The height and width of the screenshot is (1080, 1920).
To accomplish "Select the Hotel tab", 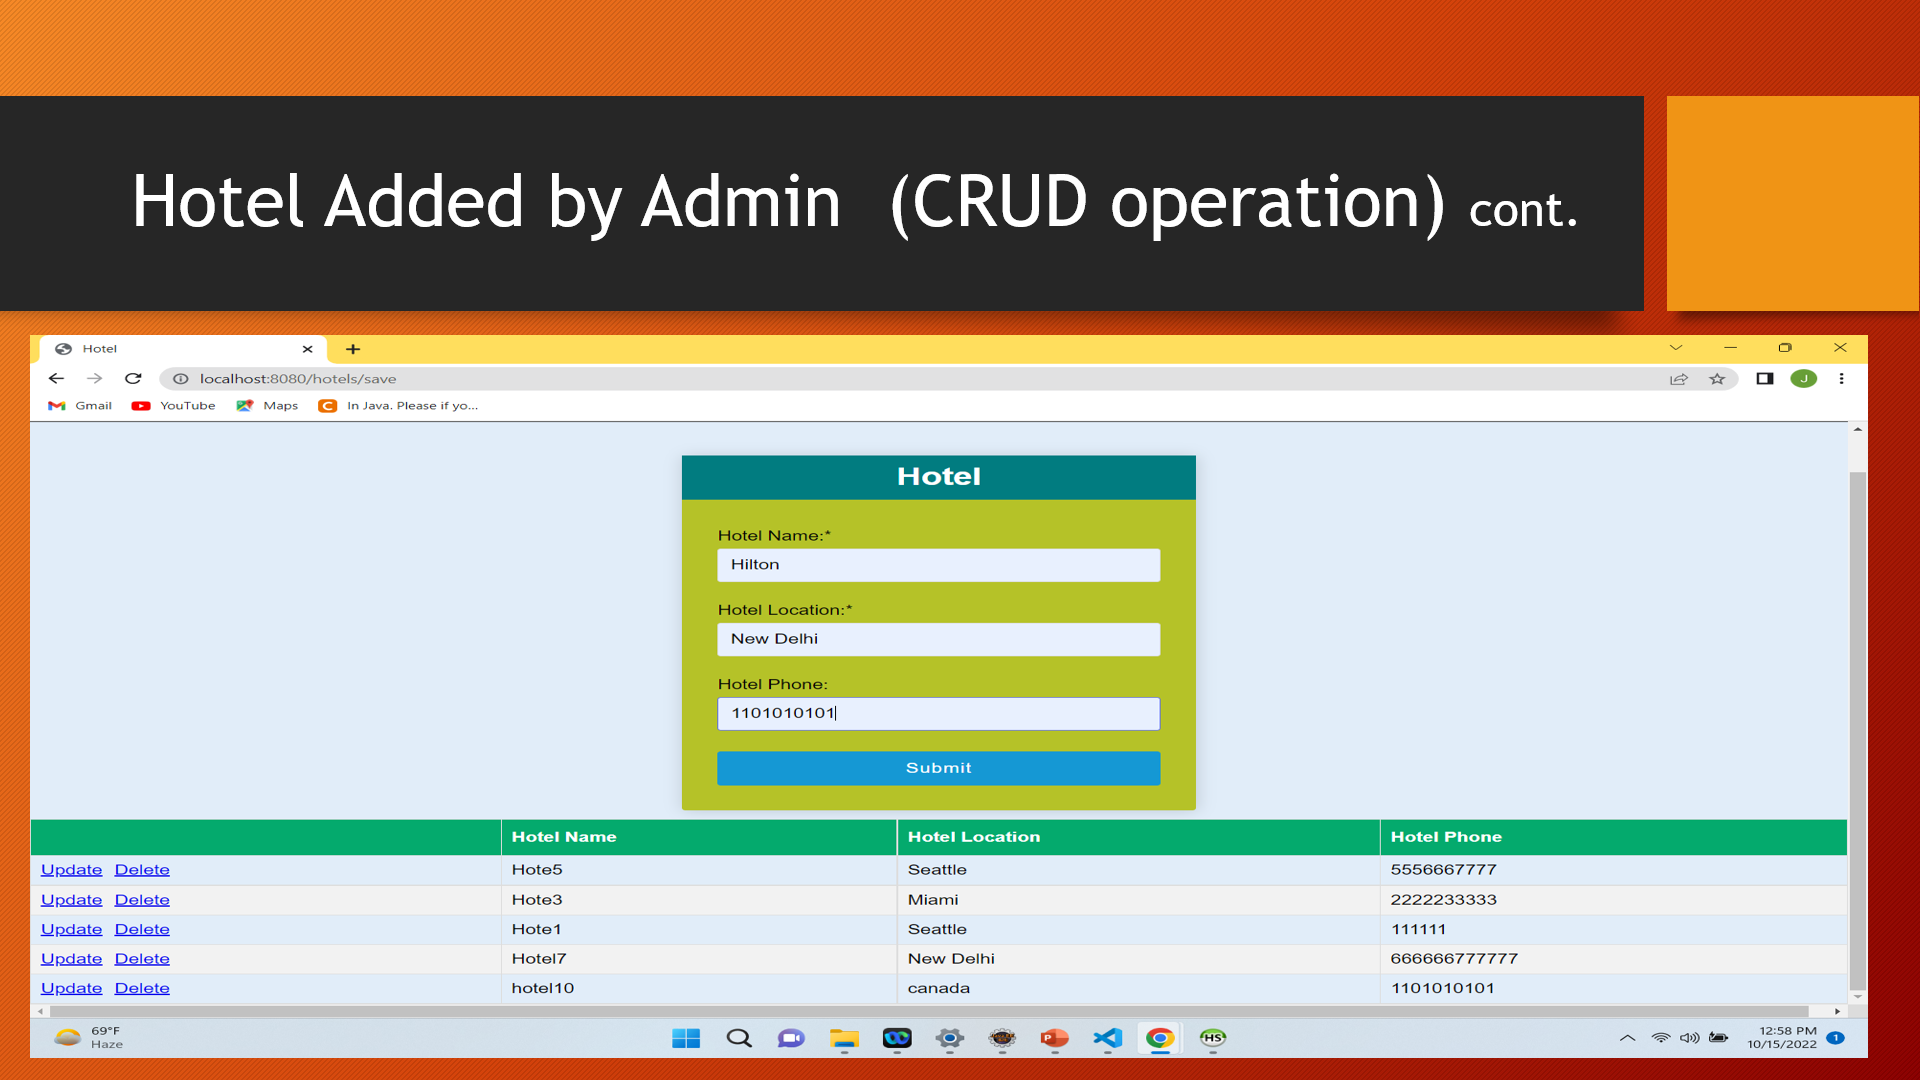I will (183, 349).
